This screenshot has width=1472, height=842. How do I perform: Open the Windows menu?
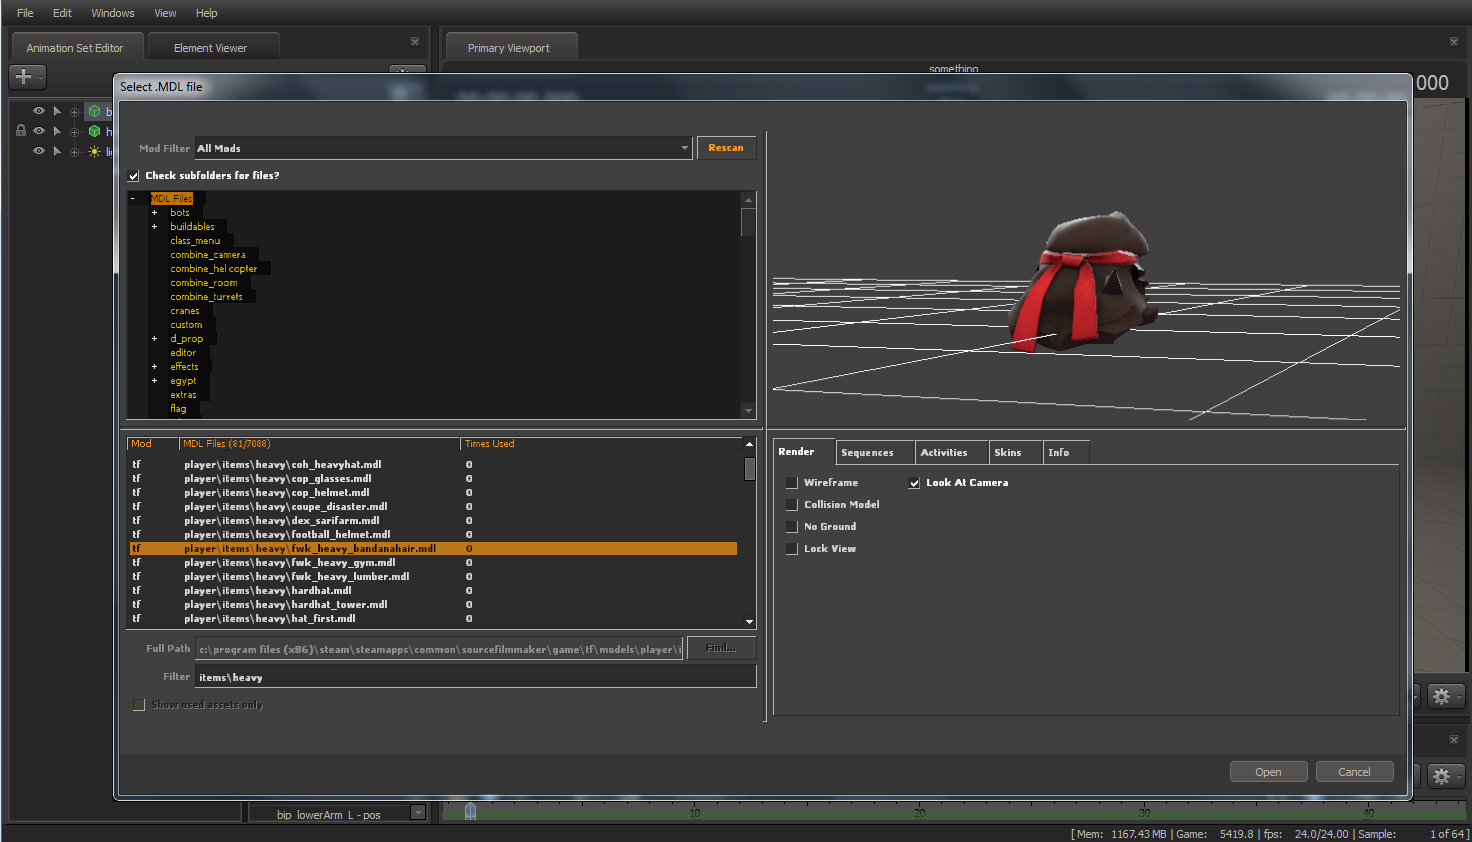112,13
